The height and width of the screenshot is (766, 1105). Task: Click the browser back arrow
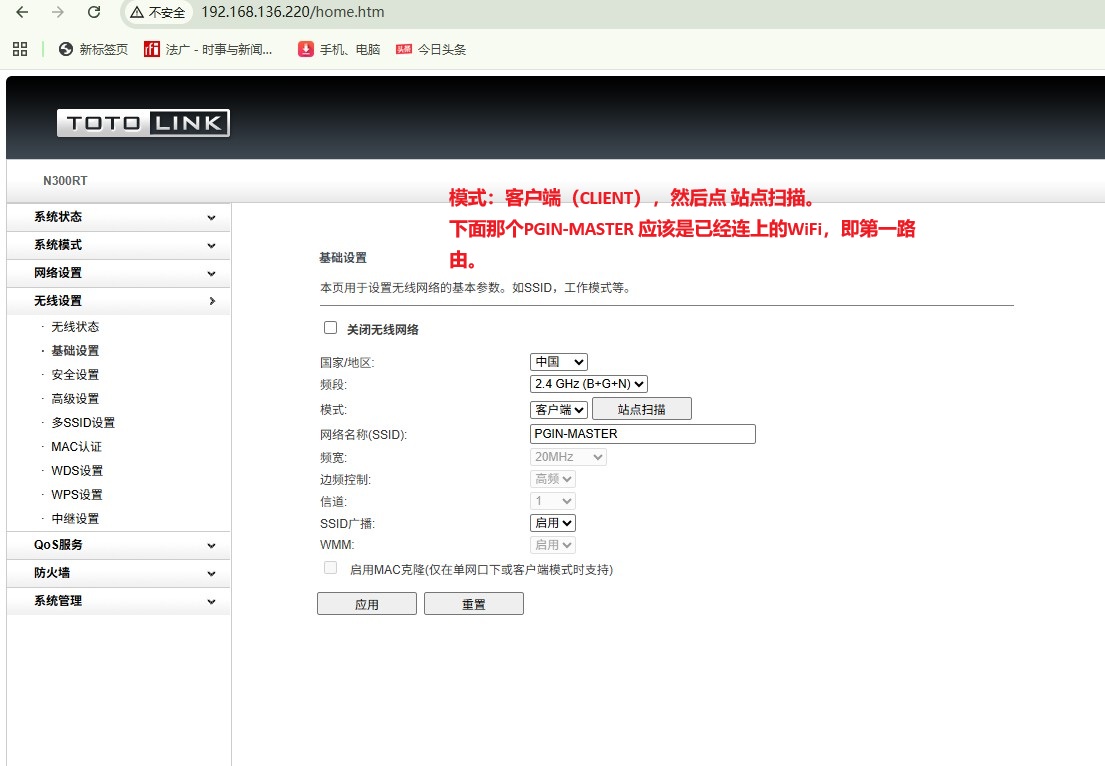point(22,12)
